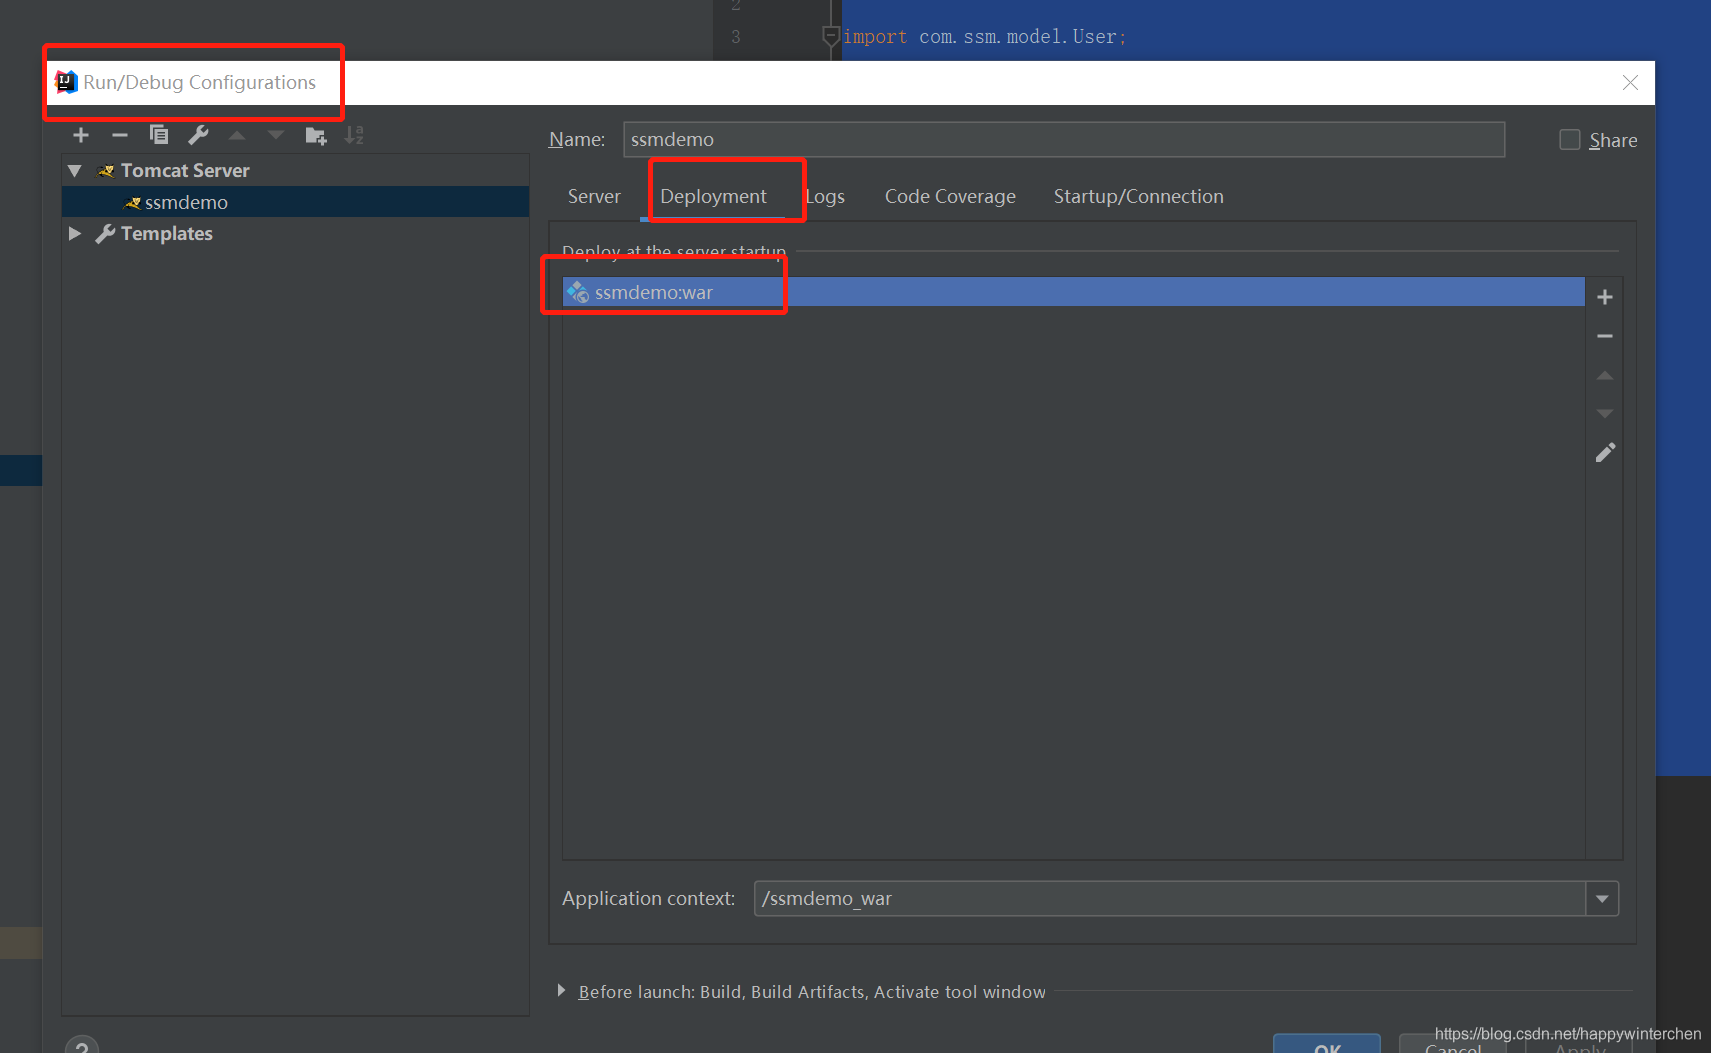Copy the selected configuration
Viewport: 1711px width, 1053px height.
(x=158, y=135)
